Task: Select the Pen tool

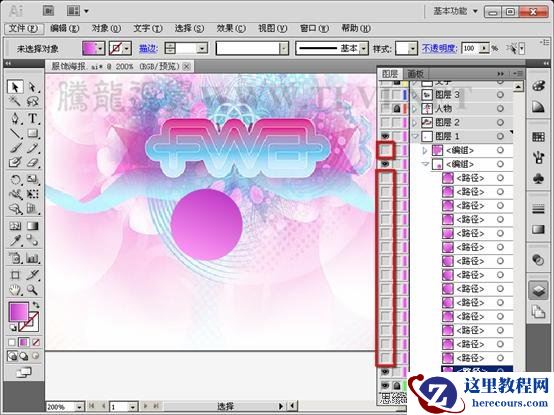Action: (15, 118)
